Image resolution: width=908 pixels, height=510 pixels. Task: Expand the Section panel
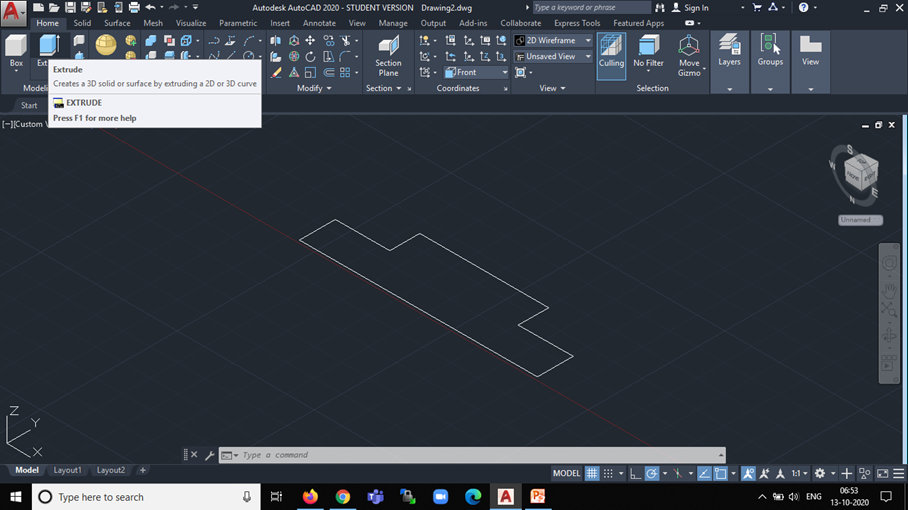coord(383,88)
